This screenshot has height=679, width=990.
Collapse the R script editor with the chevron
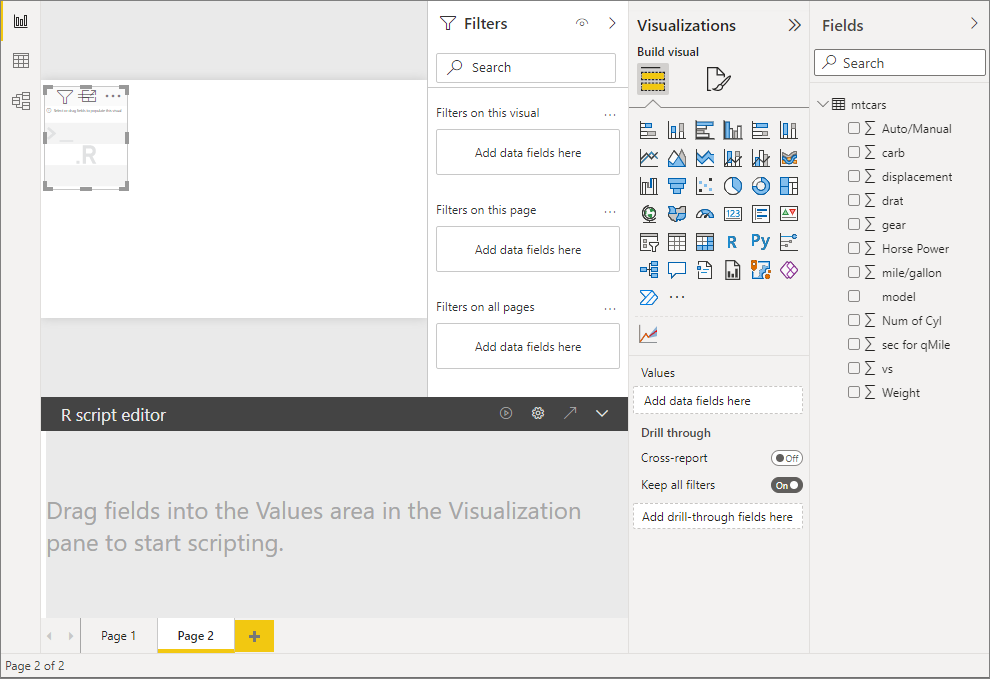(601, 413)
